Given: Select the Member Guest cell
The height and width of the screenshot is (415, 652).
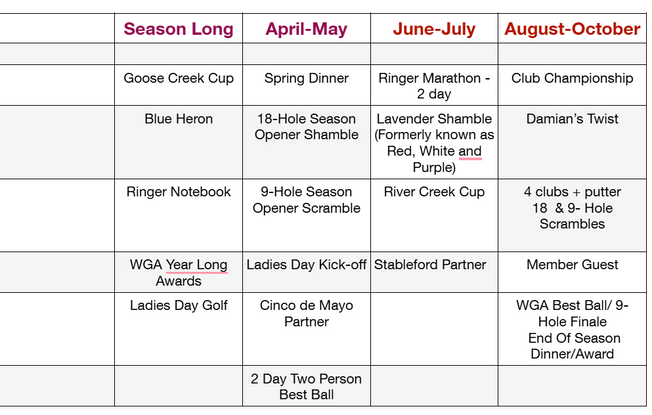Looking at the screenshot, I should click(572, 265).
